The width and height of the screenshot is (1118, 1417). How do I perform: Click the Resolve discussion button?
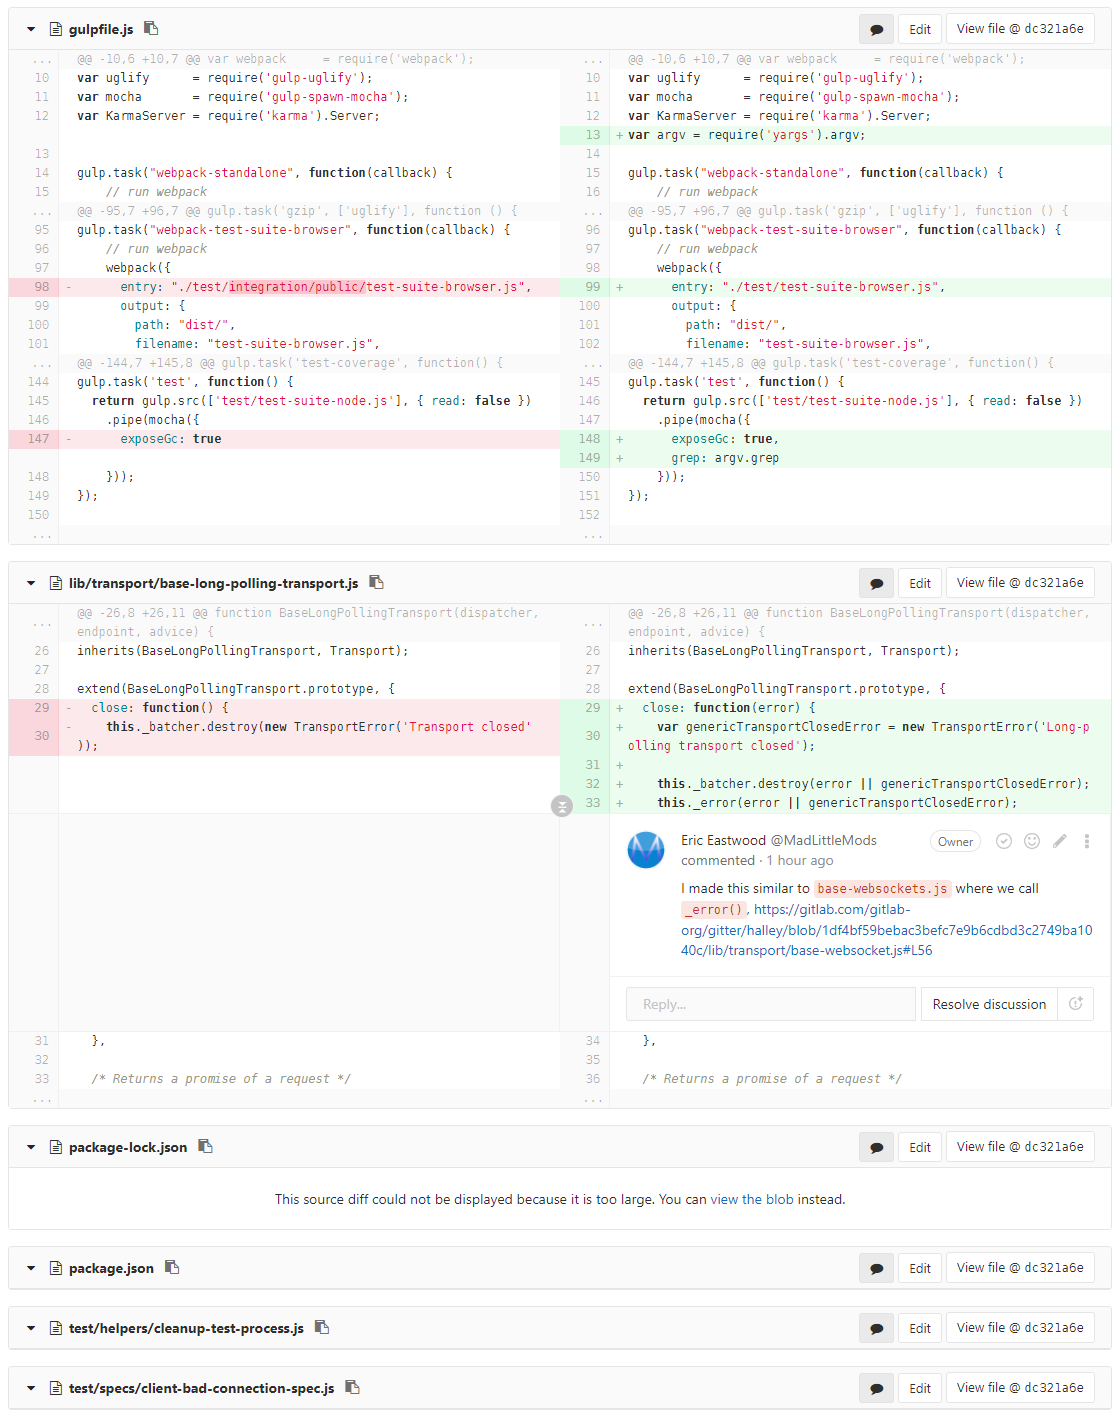pos(988,1004)
